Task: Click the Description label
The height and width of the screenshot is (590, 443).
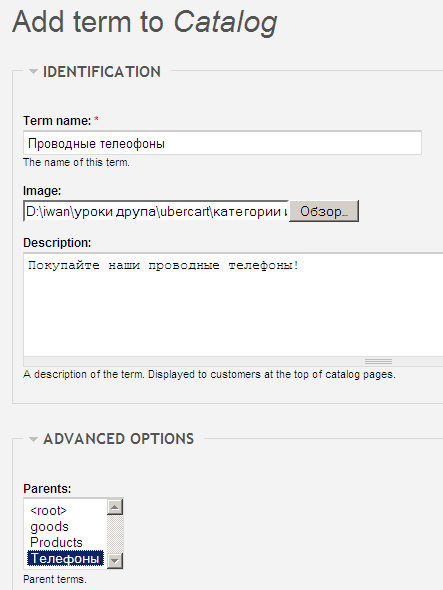Action: pos(57,243)
